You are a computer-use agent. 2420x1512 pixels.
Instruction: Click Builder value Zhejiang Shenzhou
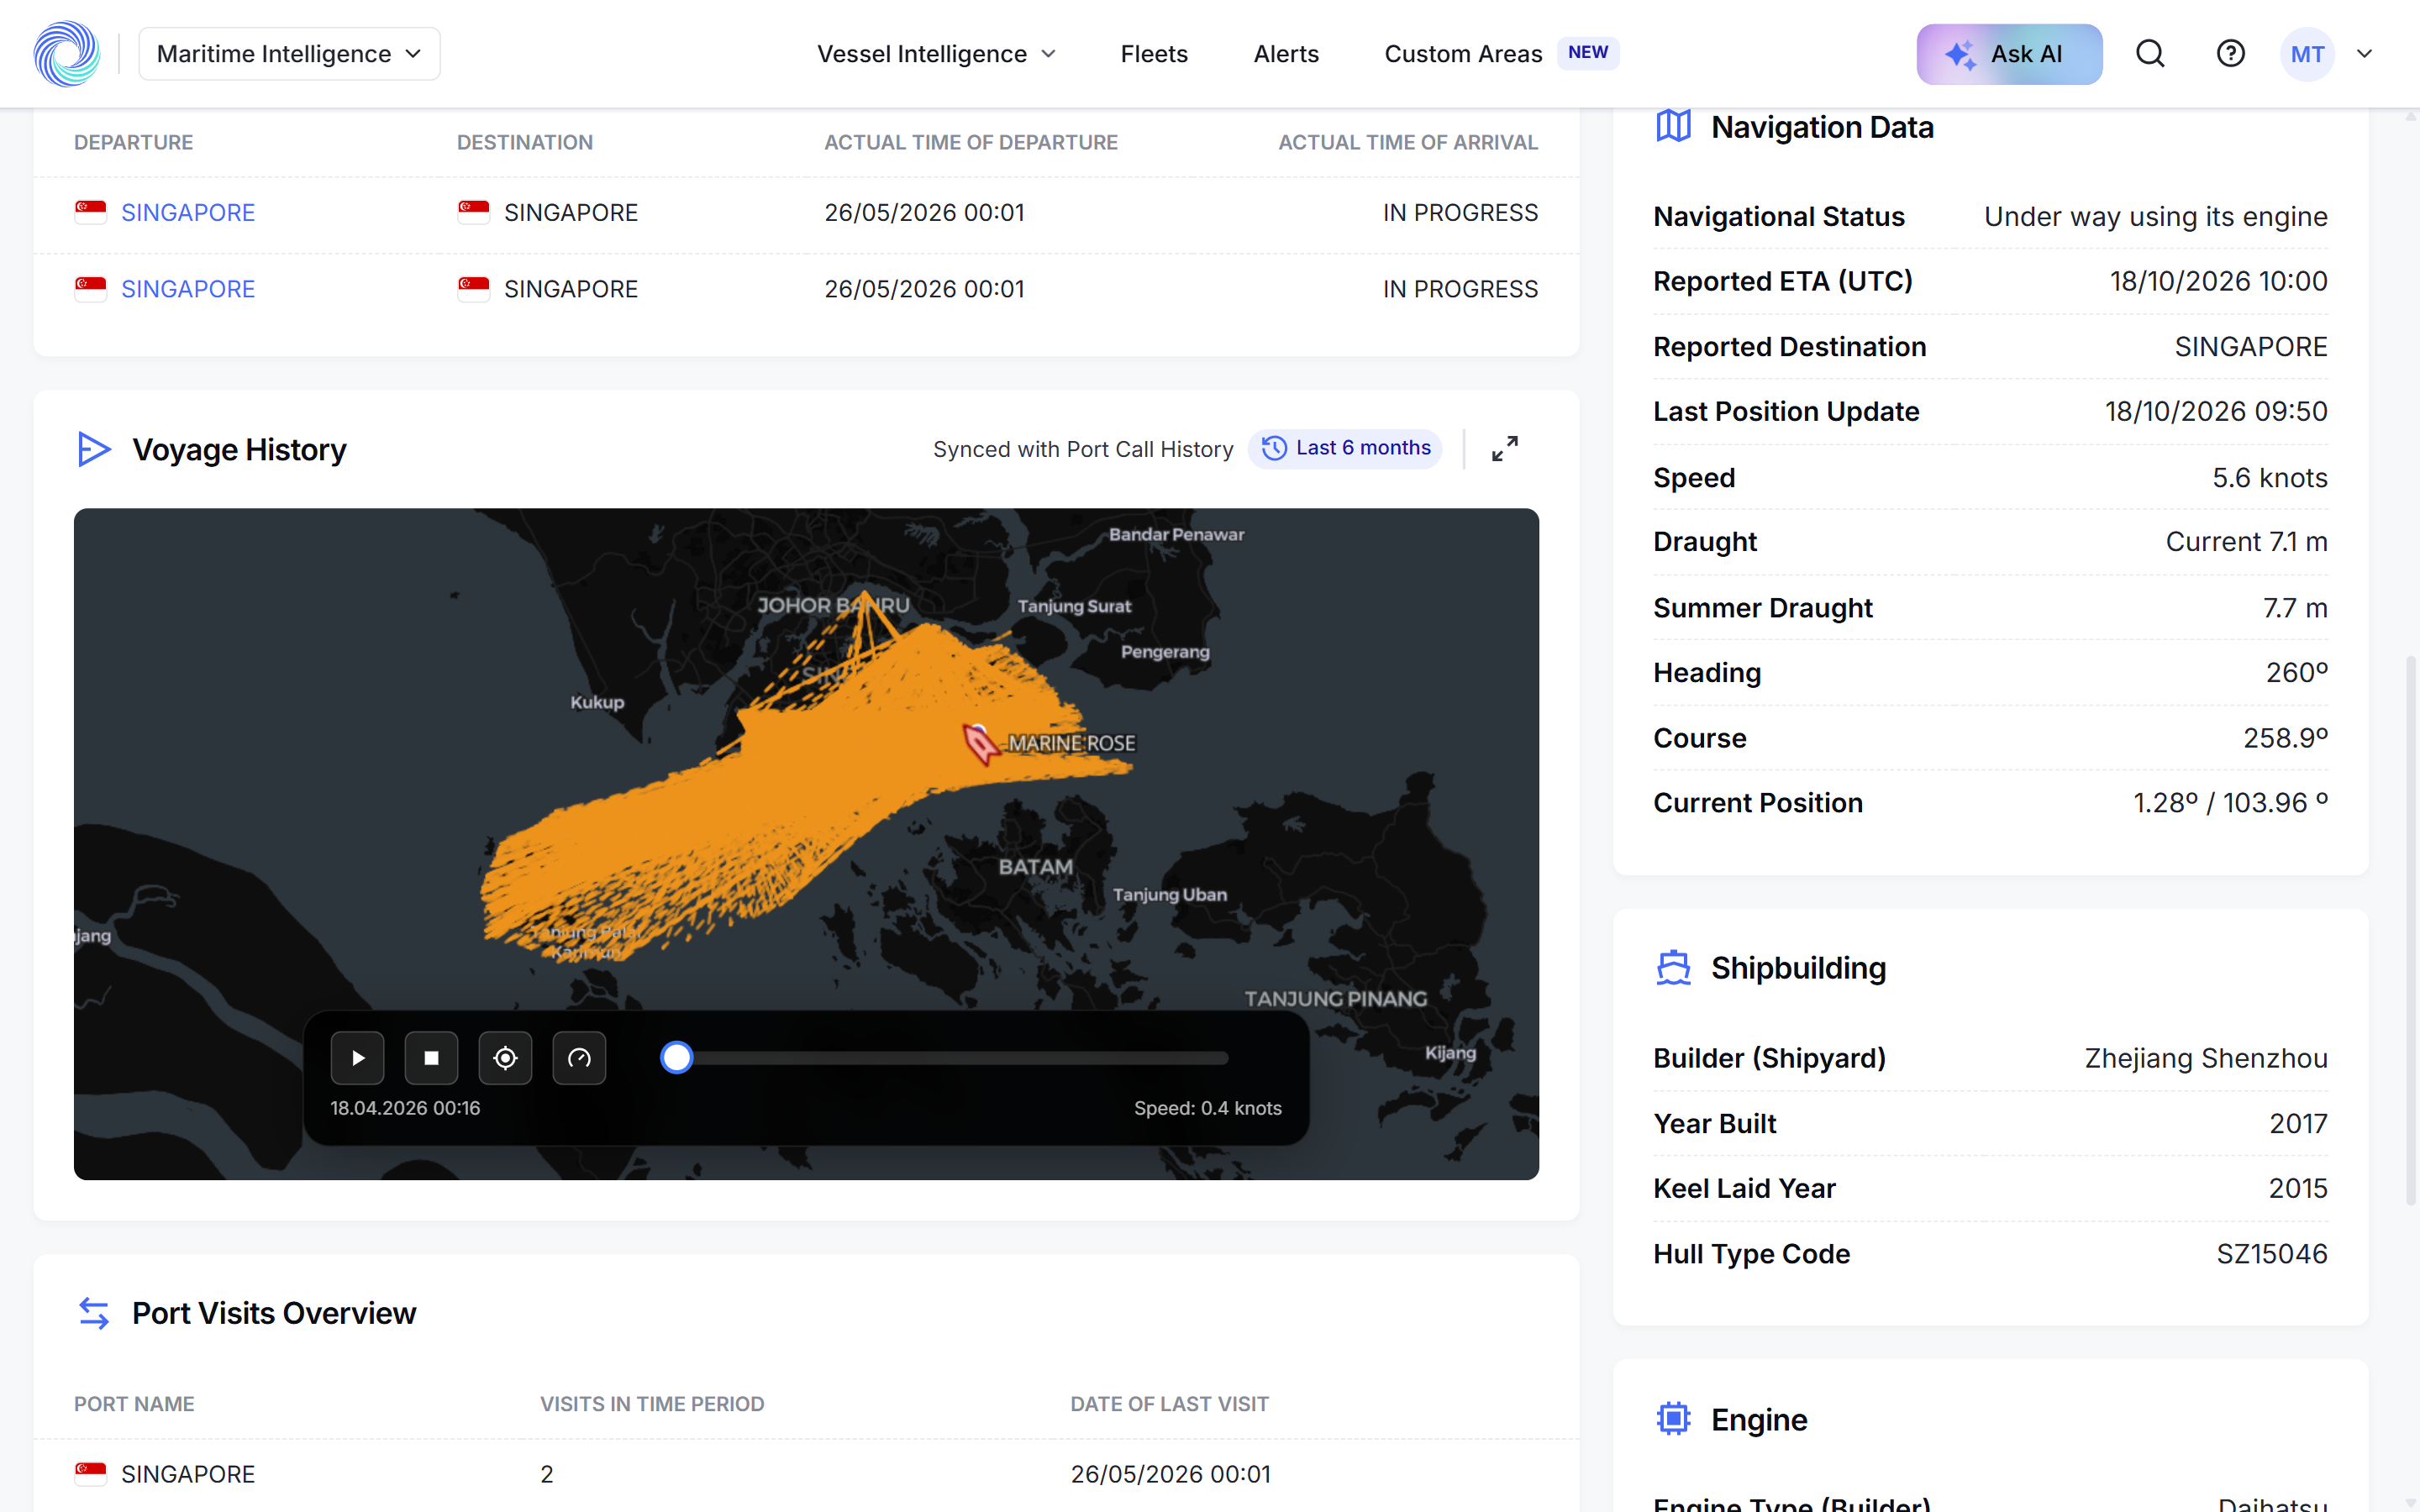[2206, 1058]
